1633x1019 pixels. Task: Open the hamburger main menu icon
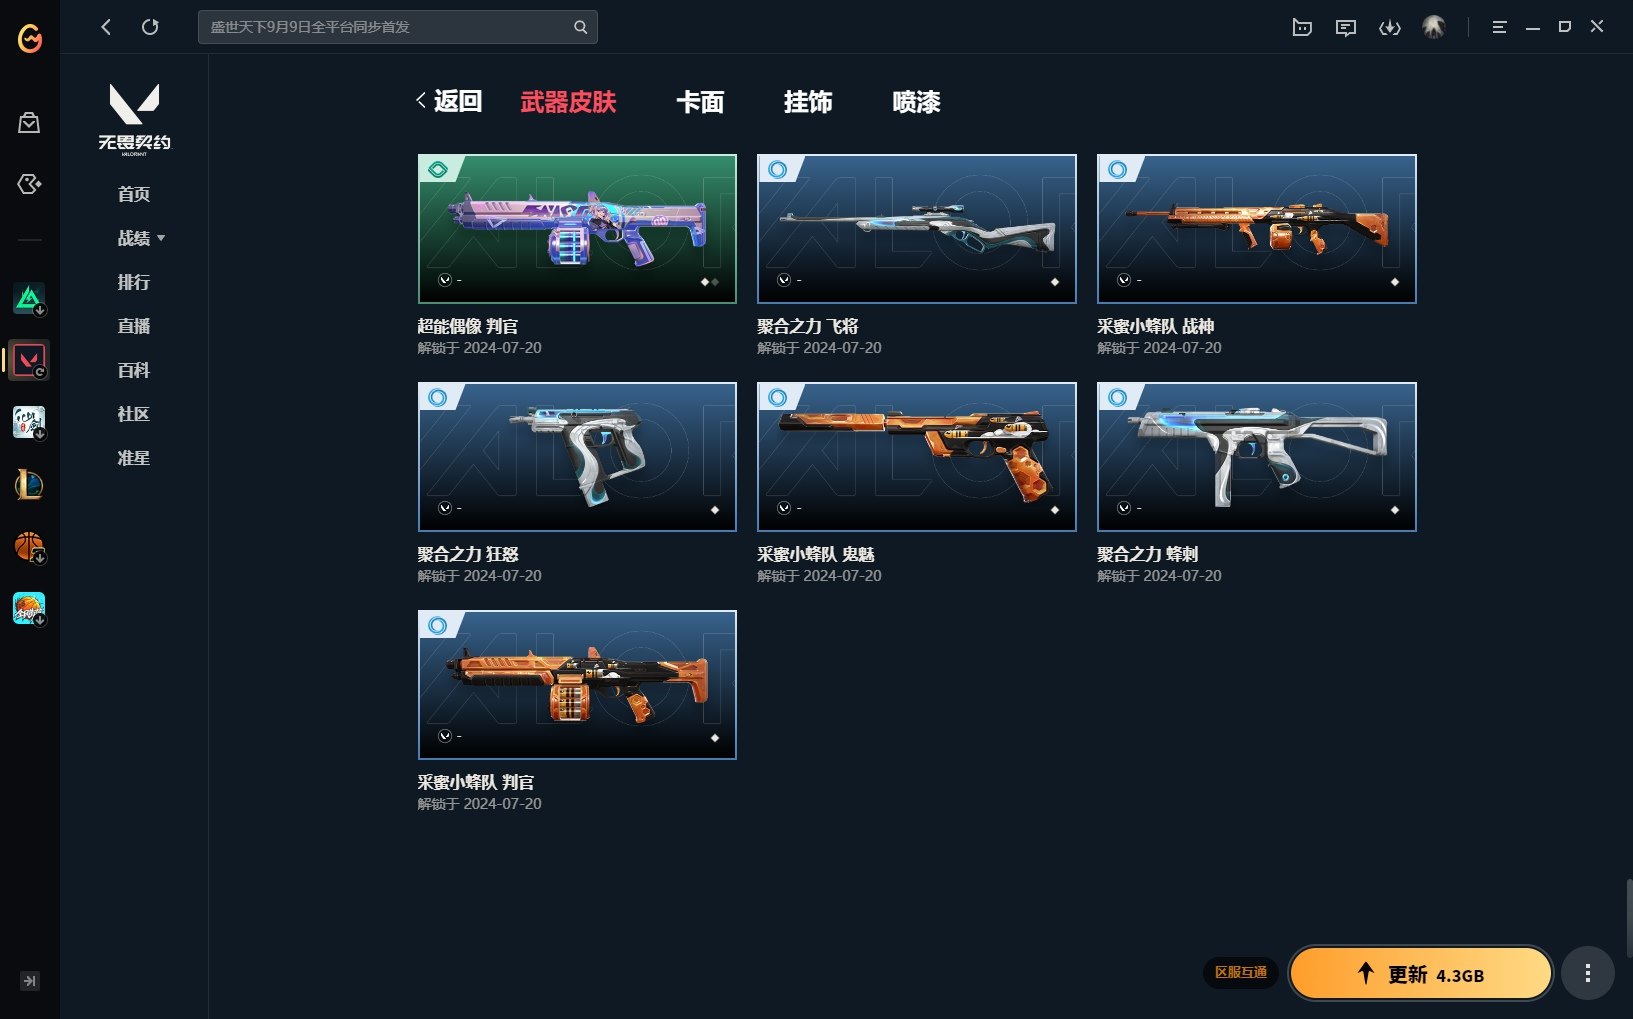[1499, 27]
